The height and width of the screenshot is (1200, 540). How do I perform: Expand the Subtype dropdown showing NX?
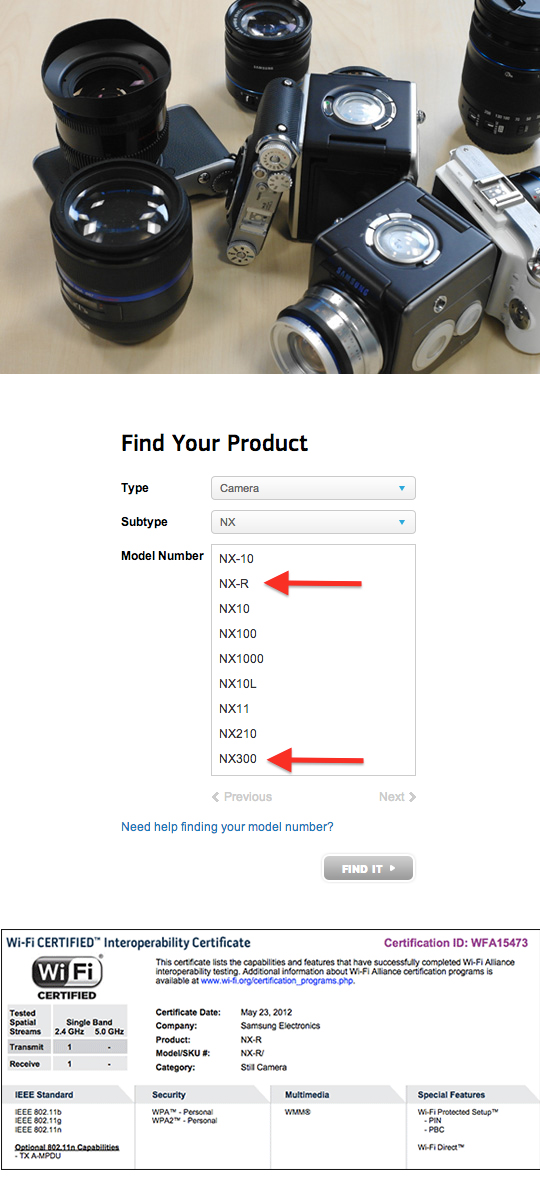(313, 522)
